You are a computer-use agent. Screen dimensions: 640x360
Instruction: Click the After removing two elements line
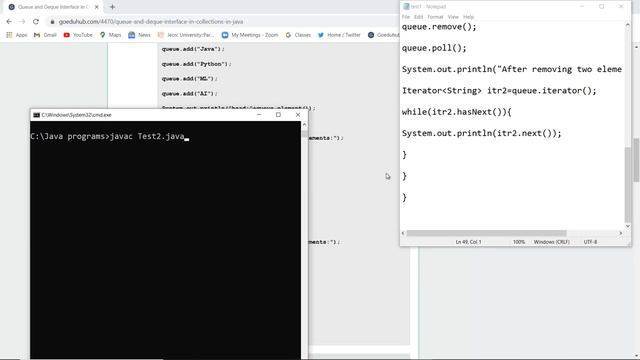pyautogui.click(x=512, y=69)
